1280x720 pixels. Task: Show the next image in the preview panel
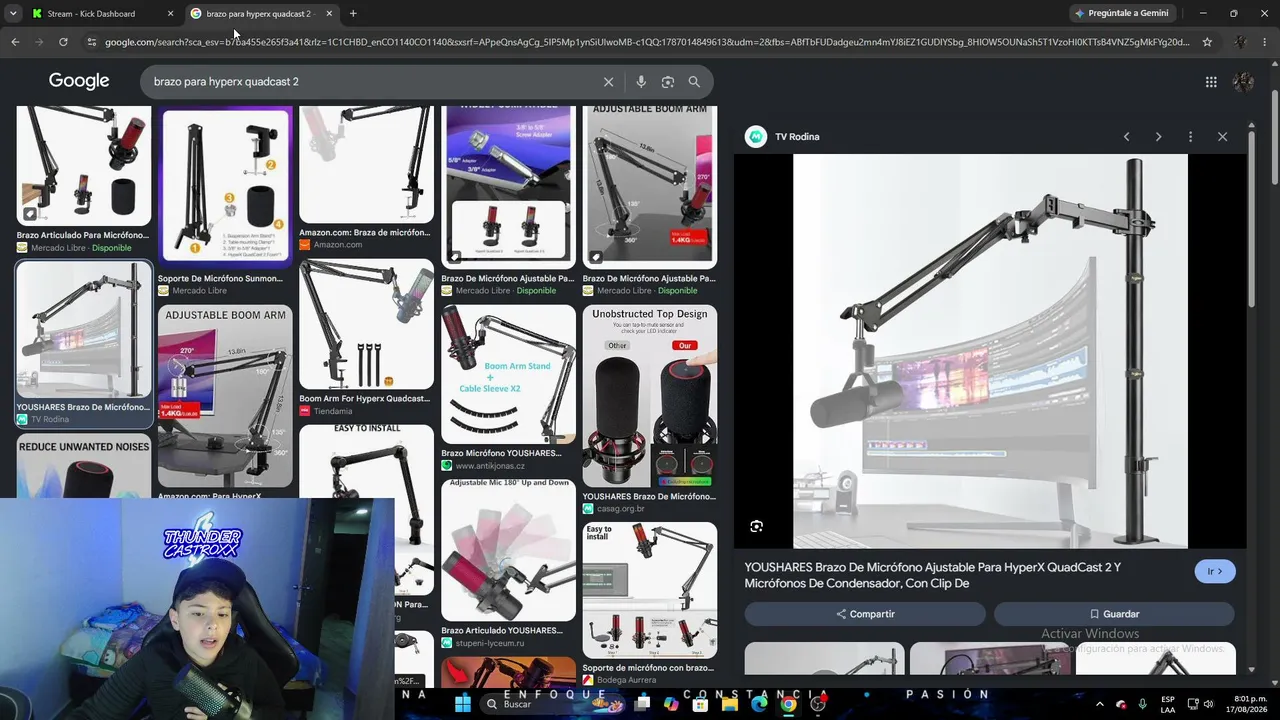coord(1158,137)
